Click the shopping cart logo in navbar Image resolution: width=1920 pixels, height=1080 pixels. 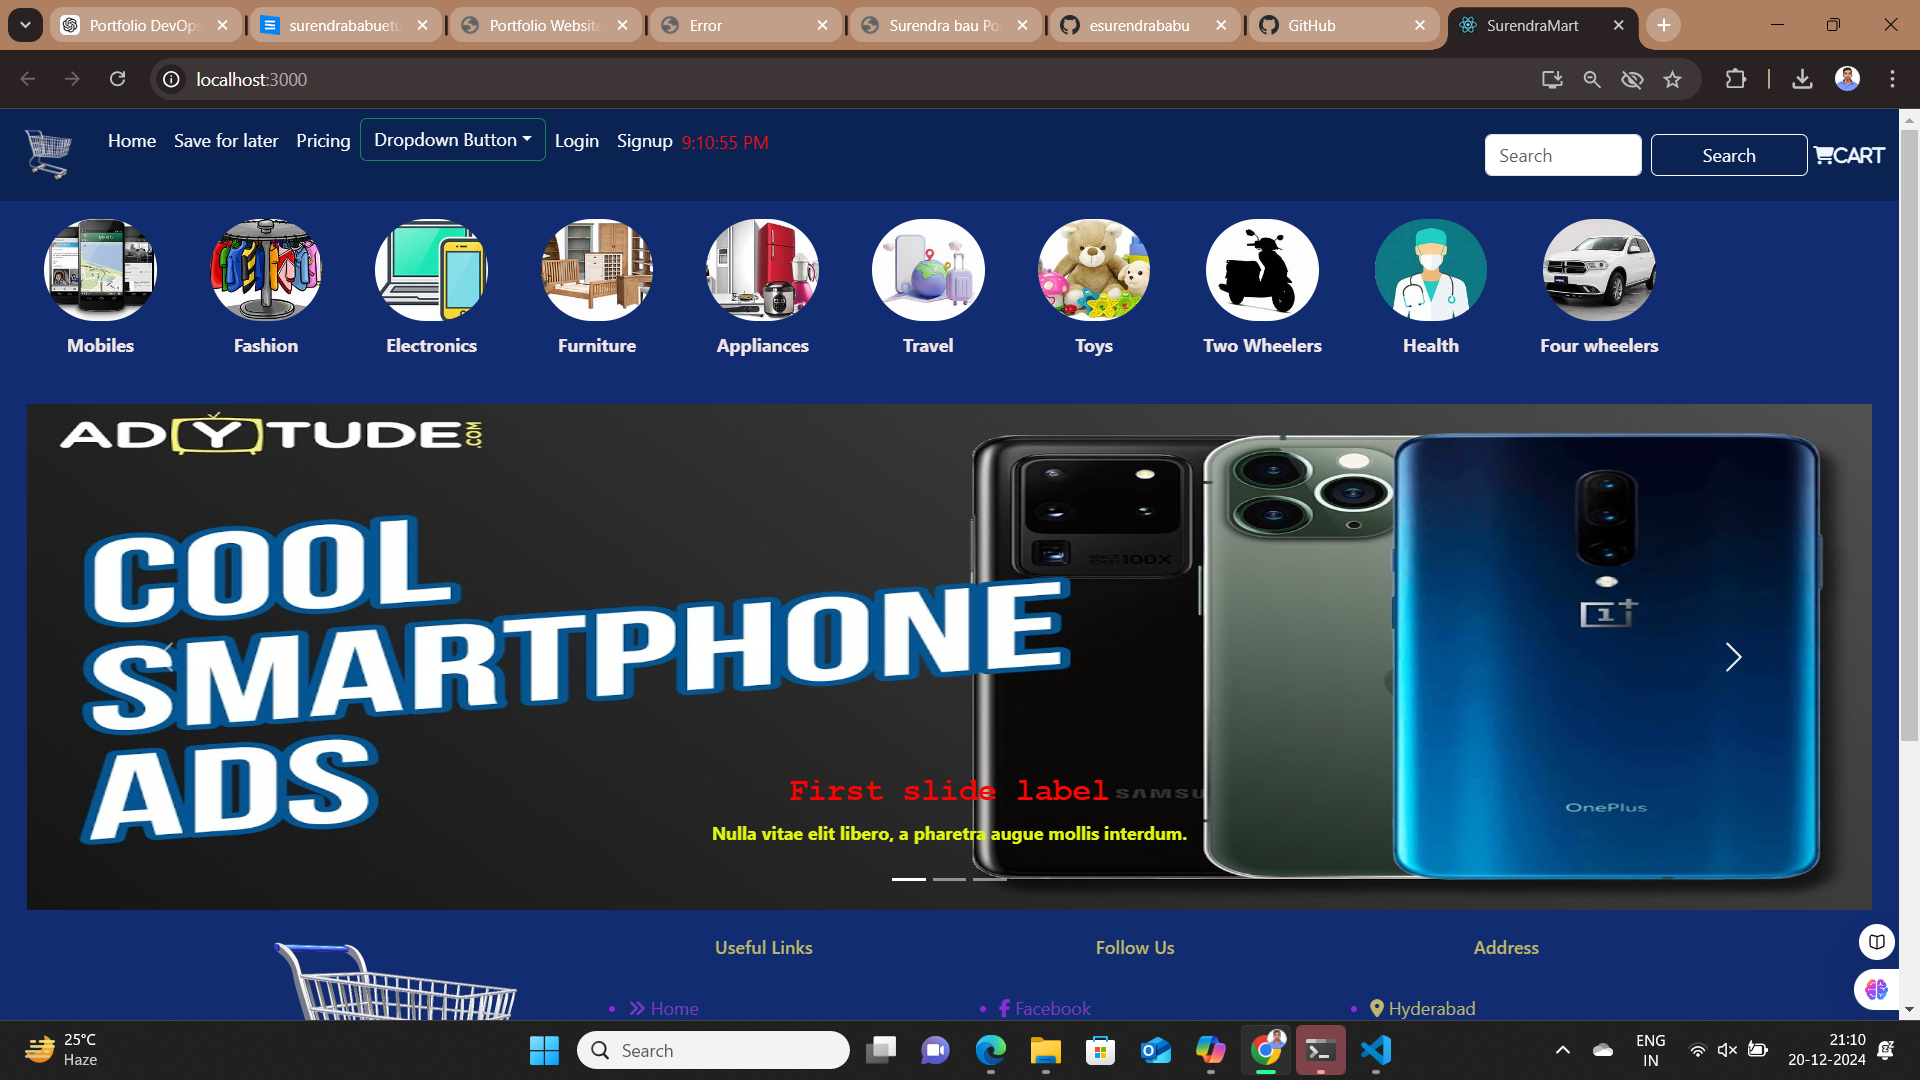point(48,154)
